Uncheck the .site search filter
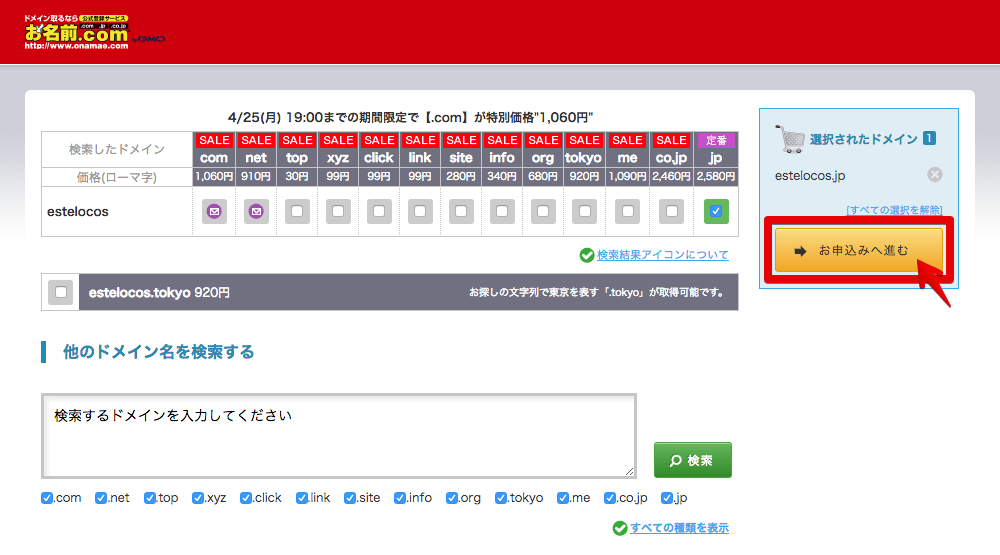This screenshot has height=555, width=1000. (x=349, y=498)
